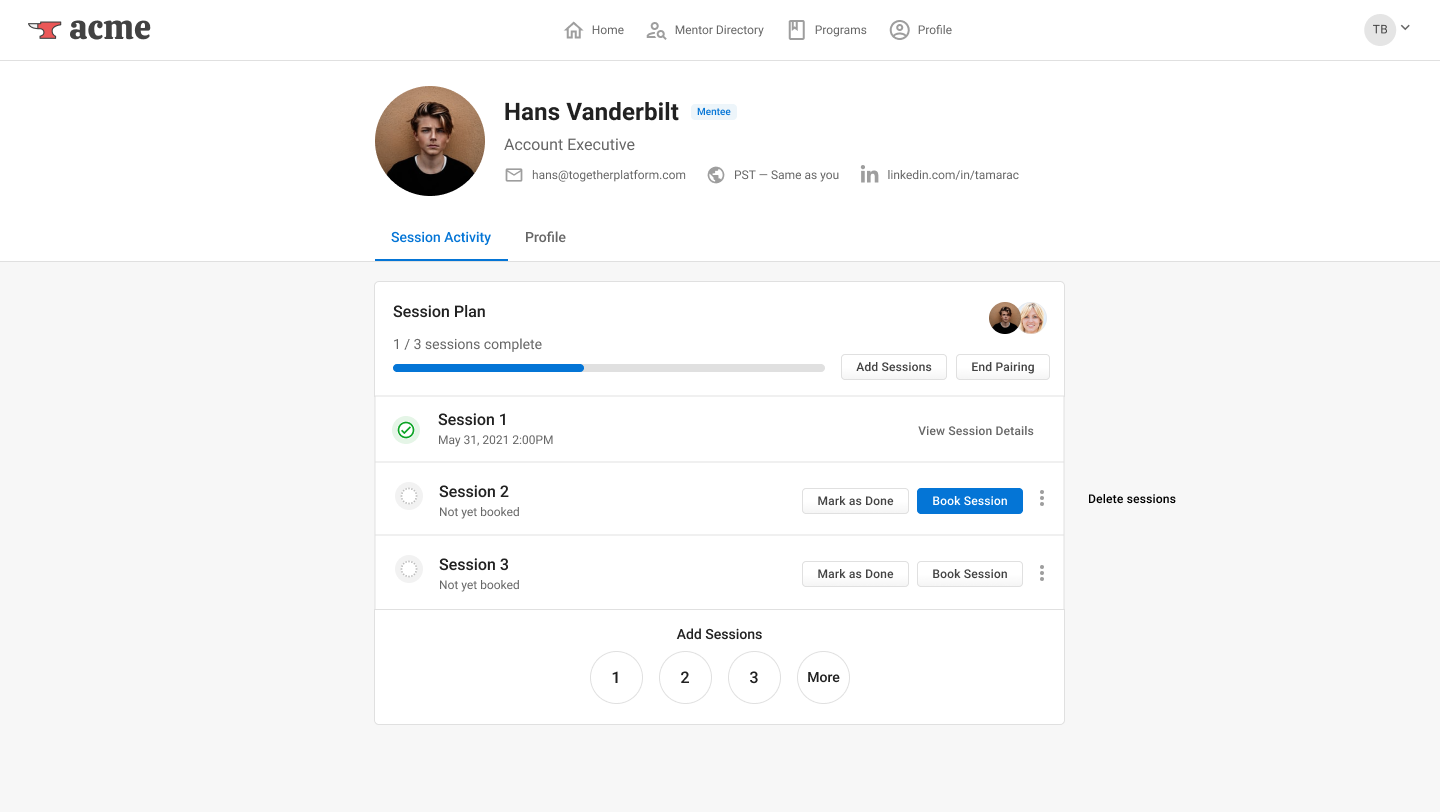This screenshot has width=1440, height=812.
Task: Click the green checkmark on Session 1
Action: pyautogui.click(x=406, y=429)
